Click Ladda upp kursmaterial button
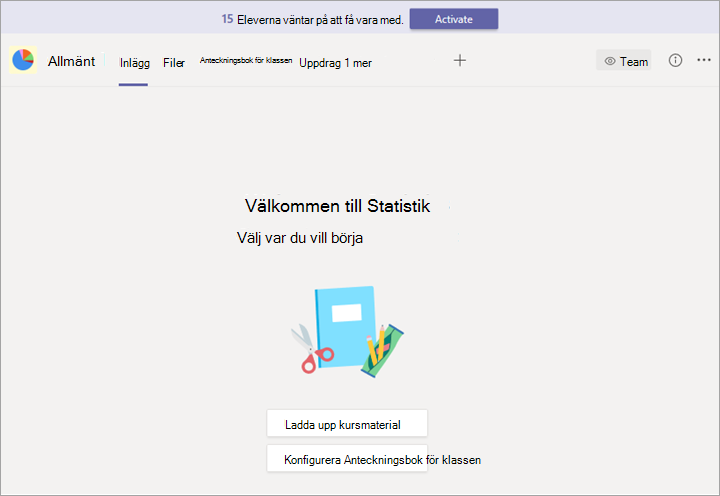The height and width of the screenshot is (496, 720). (347, 423)
